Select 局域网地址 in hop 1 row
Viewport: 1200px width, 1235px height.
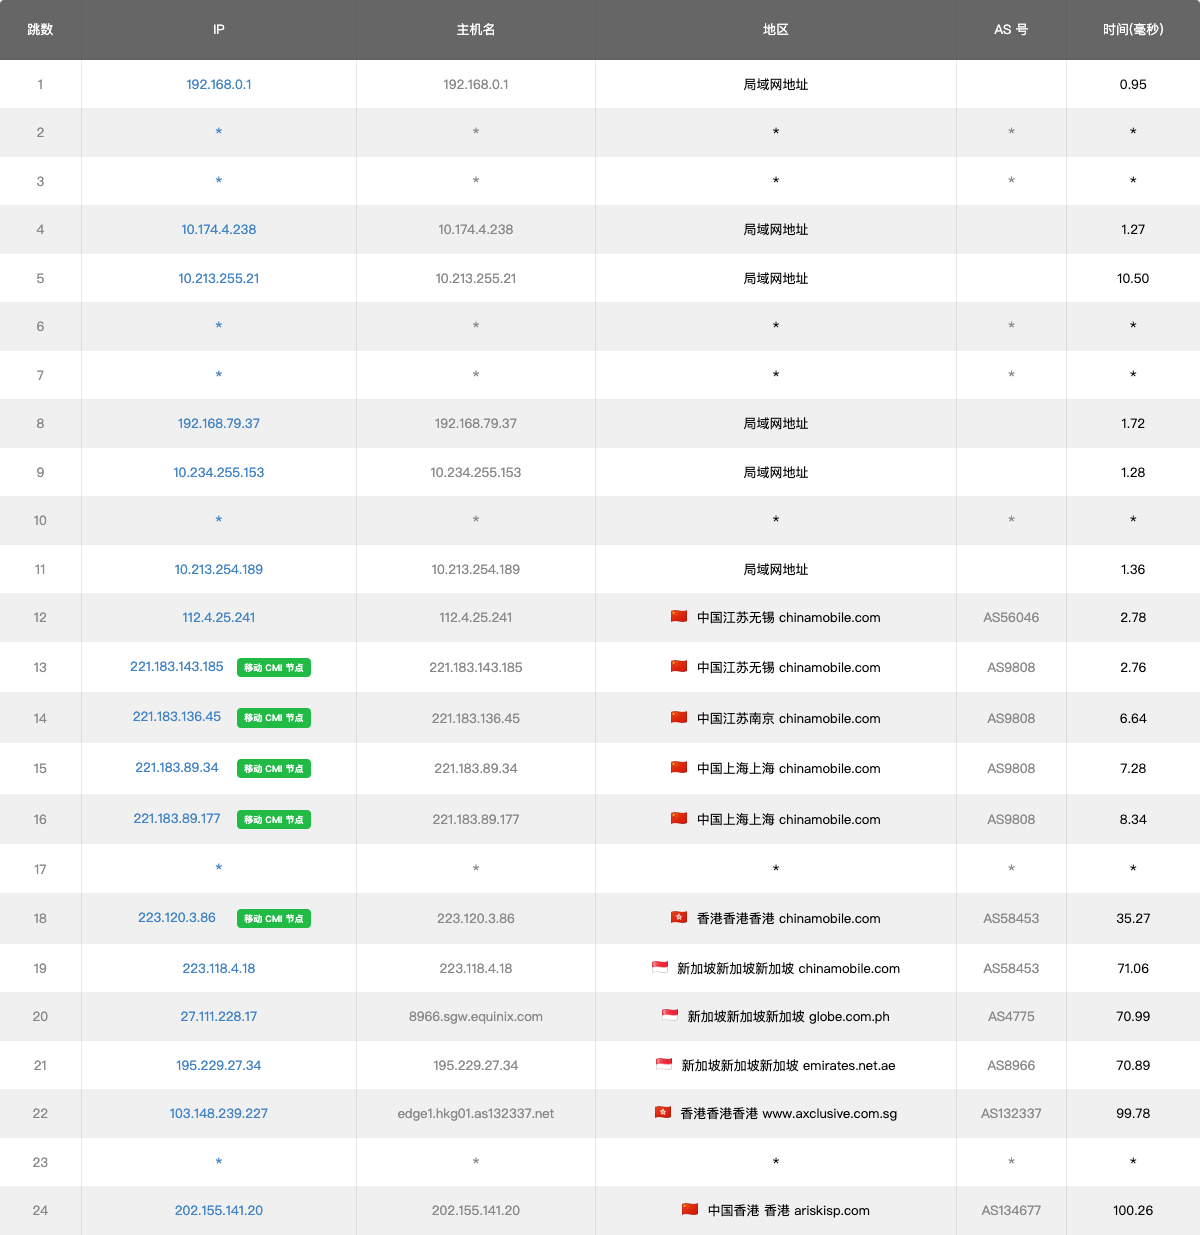[776, 84]
